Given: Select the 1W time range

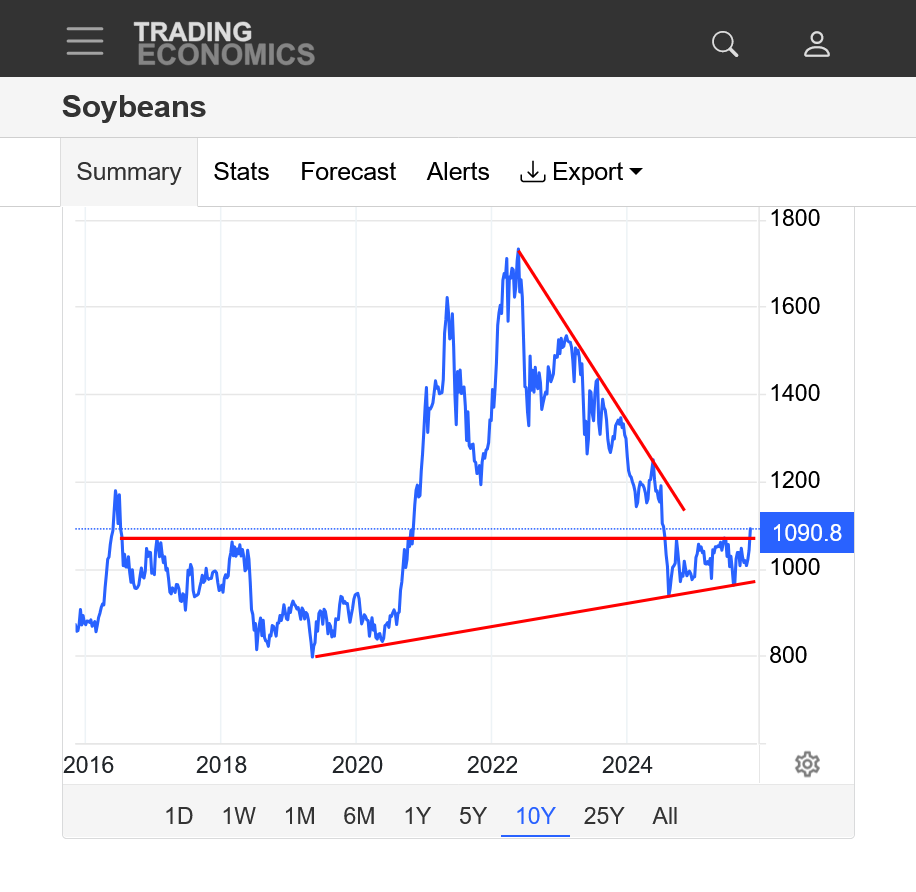Looking at the screenshot, I should pyautogui.click(x=238, y=816).
